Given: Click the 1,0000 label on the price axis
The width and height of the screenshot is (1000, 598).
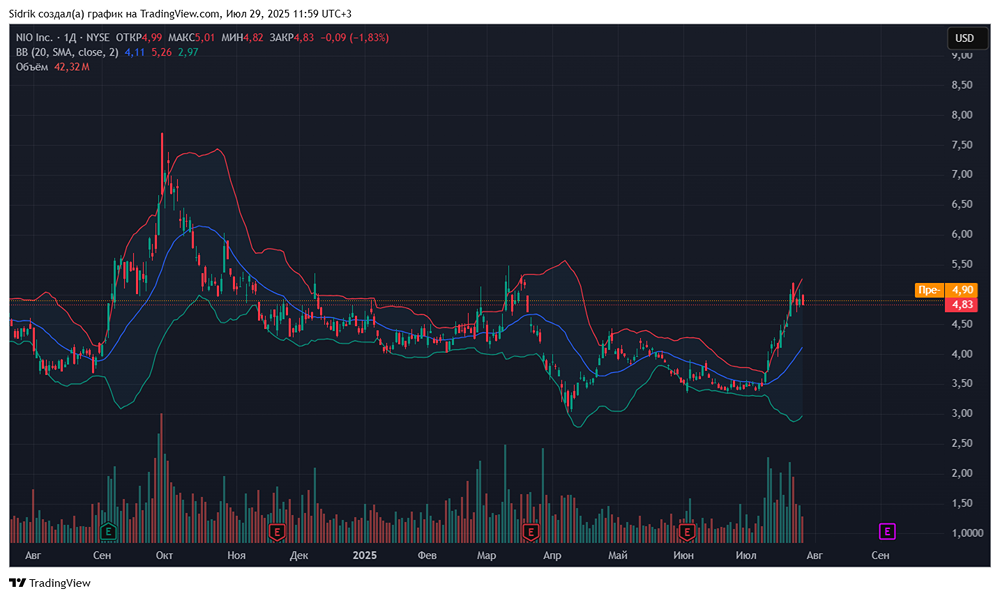Looking at the screenshot, I should [967, 533].
